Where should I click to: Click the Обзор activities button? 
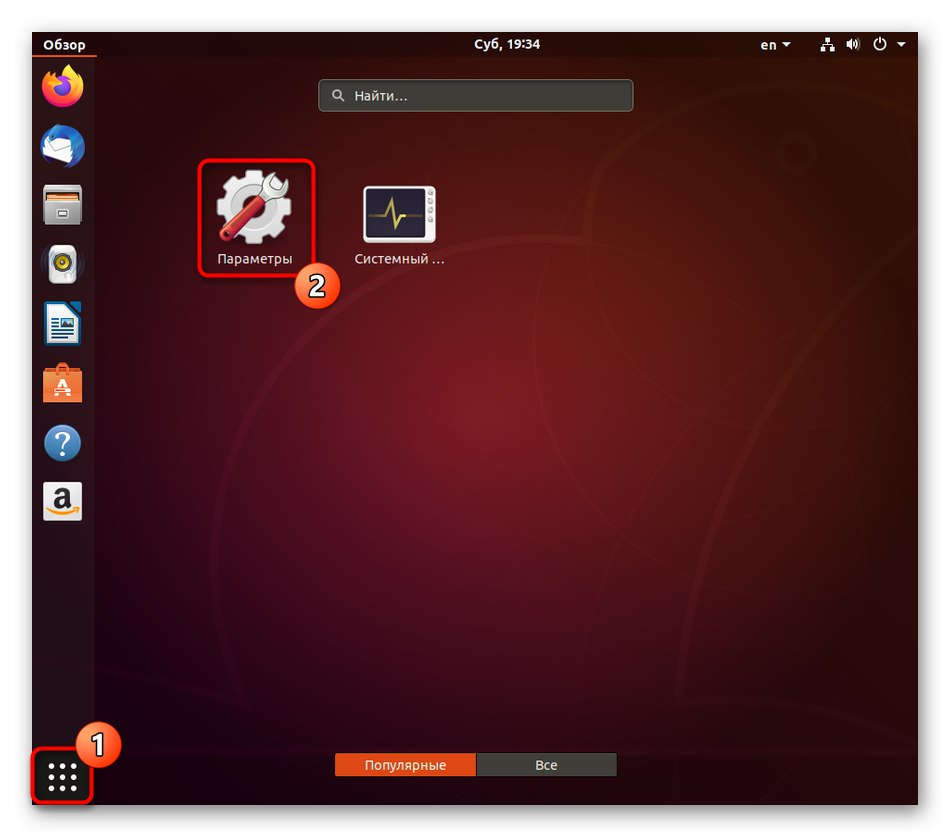click(x=64, y=45)
